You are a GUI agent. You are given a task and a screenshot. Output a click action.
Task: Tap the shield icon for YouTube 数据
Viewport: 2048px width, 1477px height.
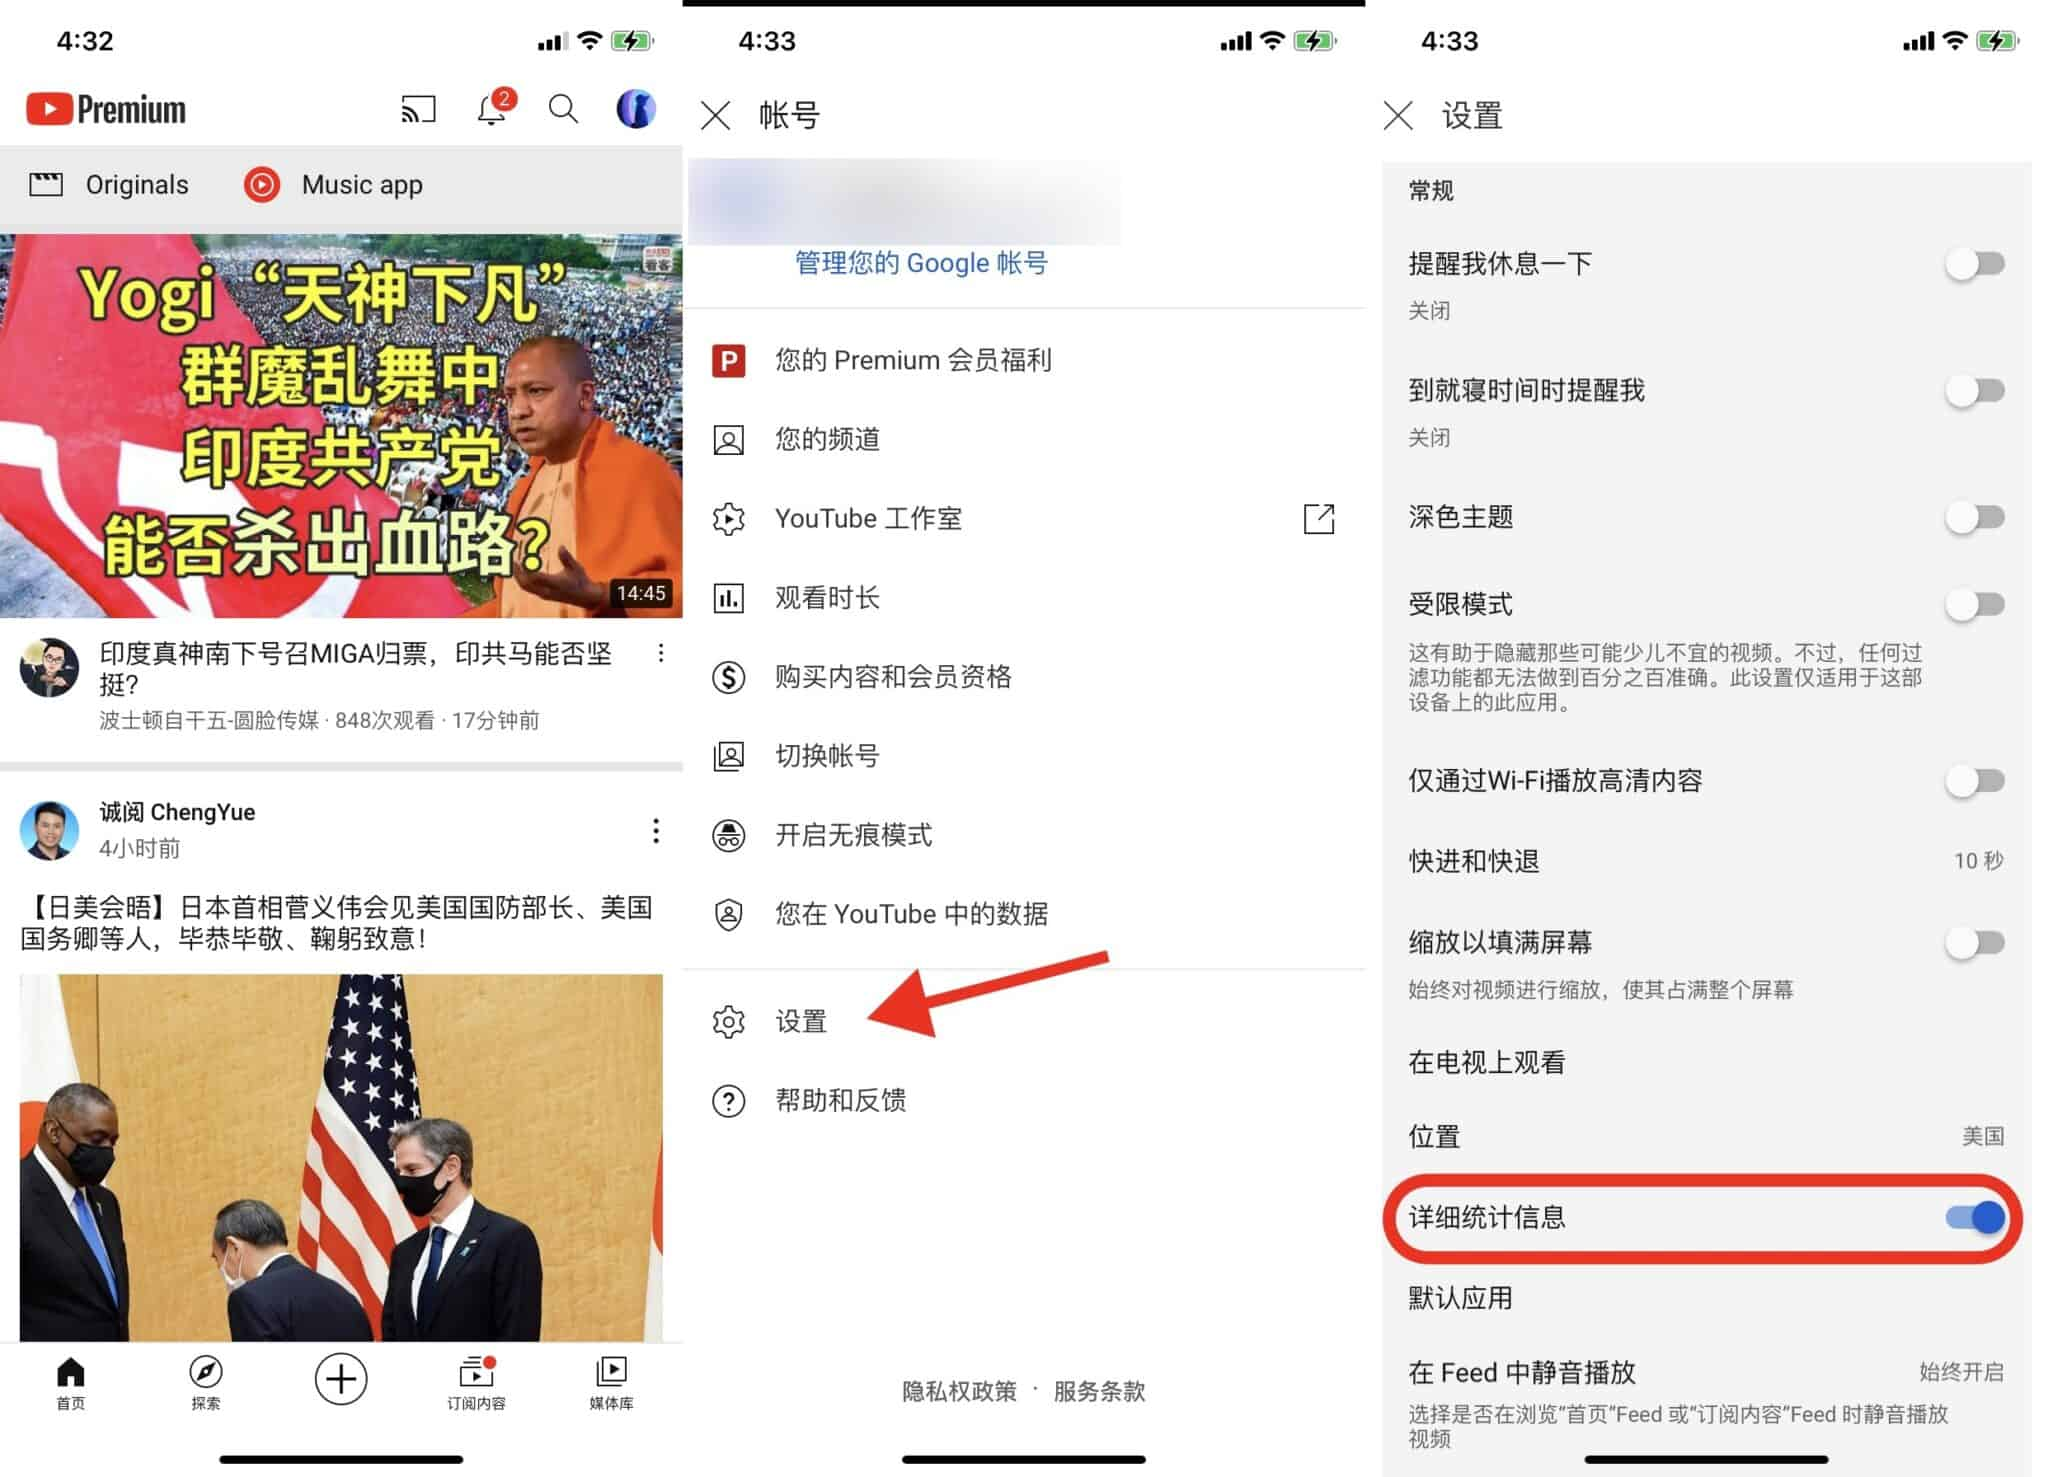[x=729, y=914]
